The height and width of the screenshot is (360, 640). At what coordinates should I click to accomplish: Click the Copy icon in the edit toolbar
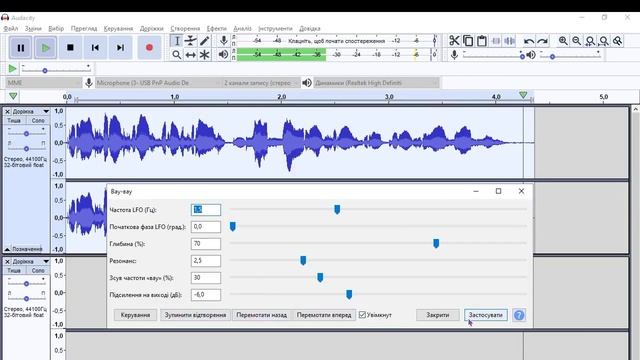[468, 41]
